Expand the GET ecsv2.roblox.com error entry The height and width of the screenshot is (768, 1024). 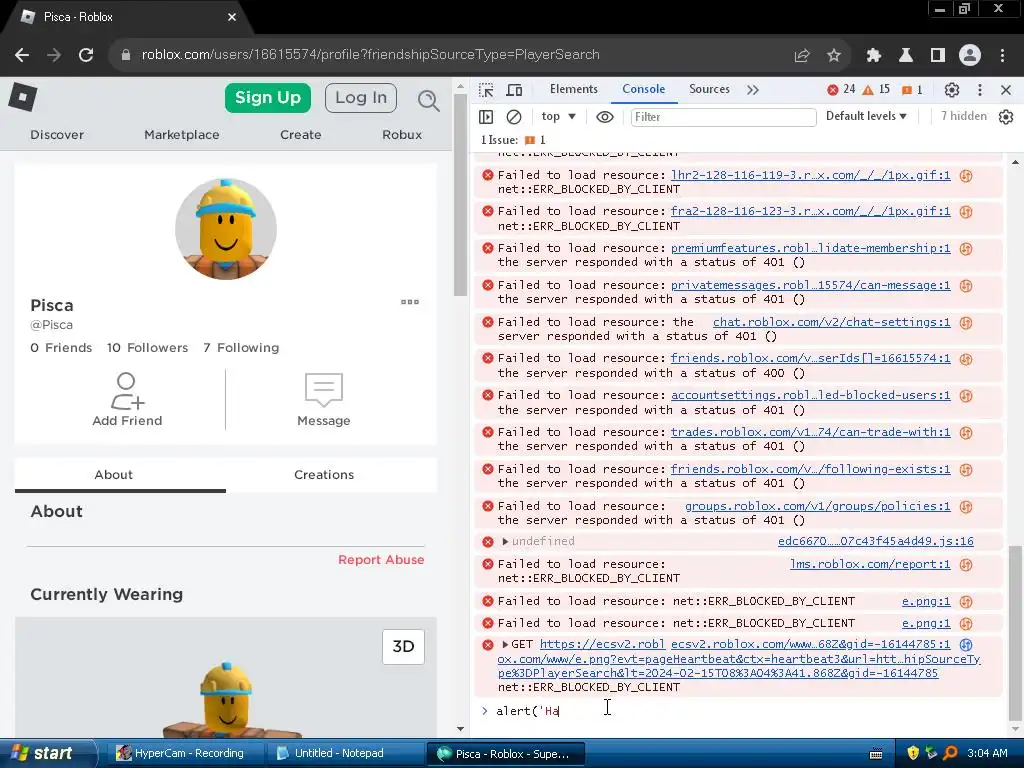[x=505, y=645]
